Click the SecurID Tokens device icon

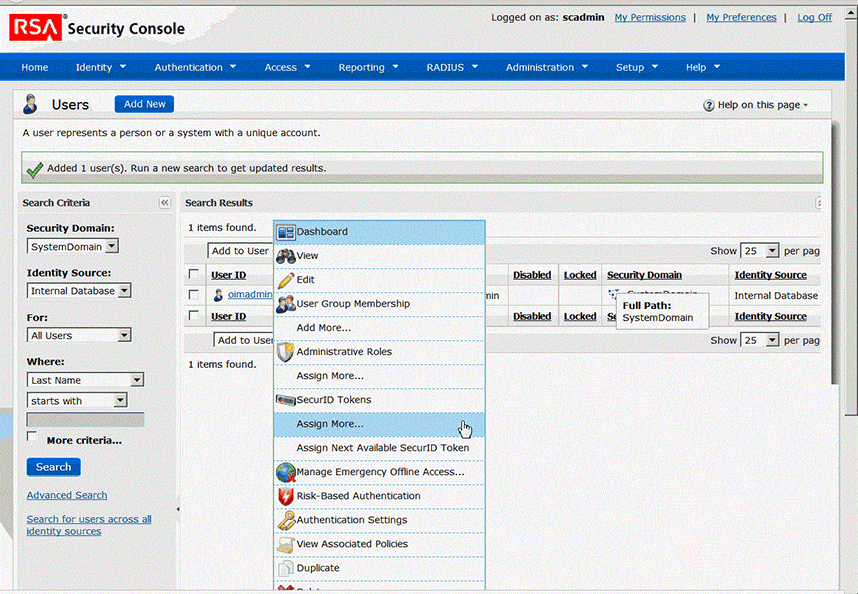pyautogui.click(x=286, y=400)
